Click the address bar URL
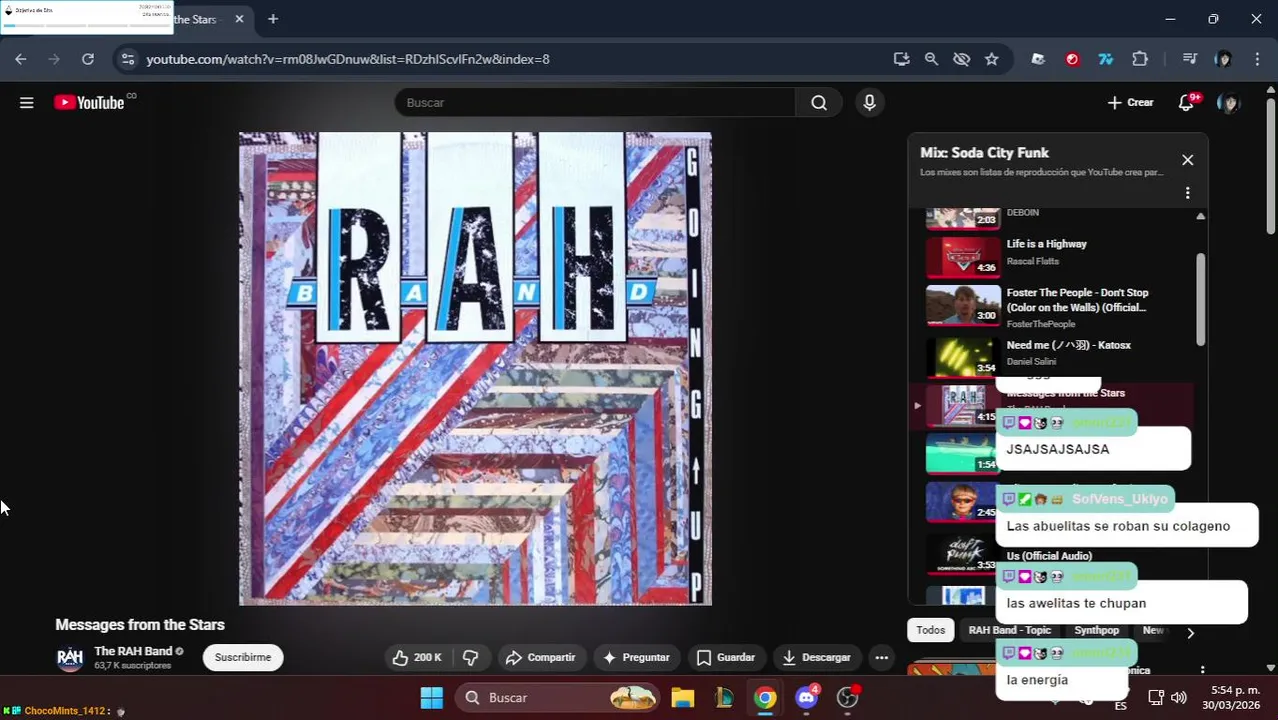 [348, 59]
